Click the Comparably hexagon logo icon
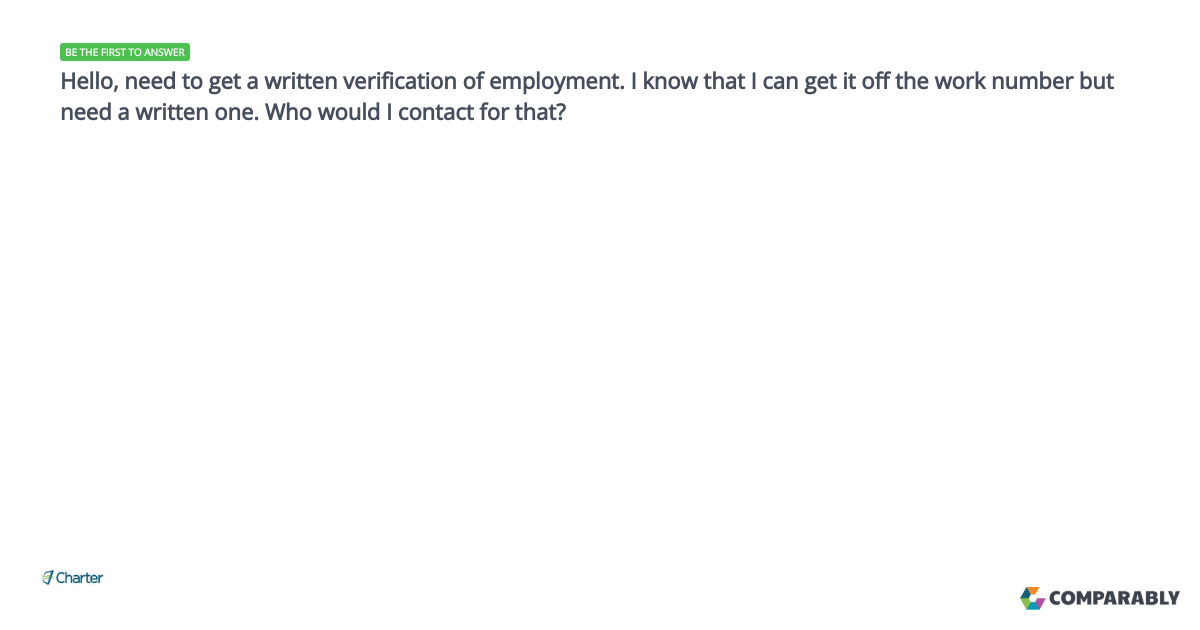This screenshot has width=1200, height=630. 1032,598
